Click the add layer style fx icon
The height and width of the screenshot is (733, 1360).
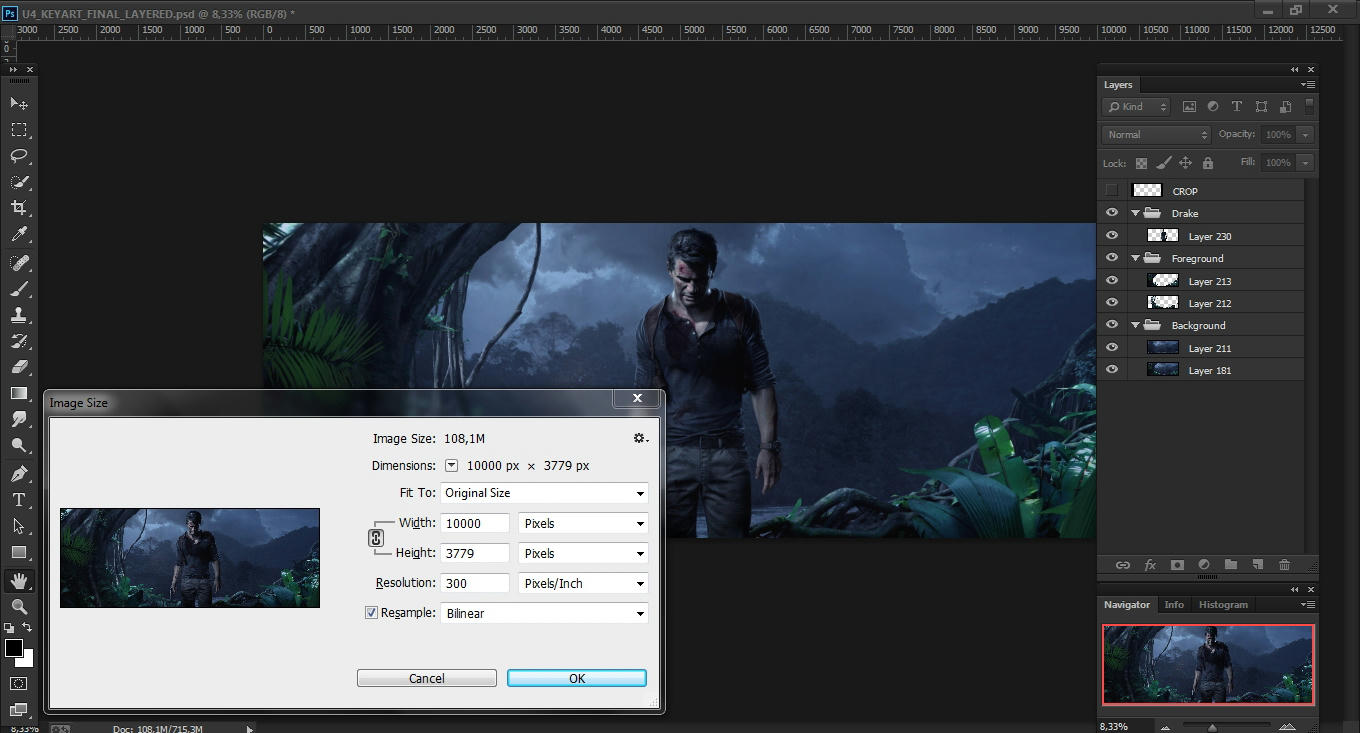point(1150,565)
